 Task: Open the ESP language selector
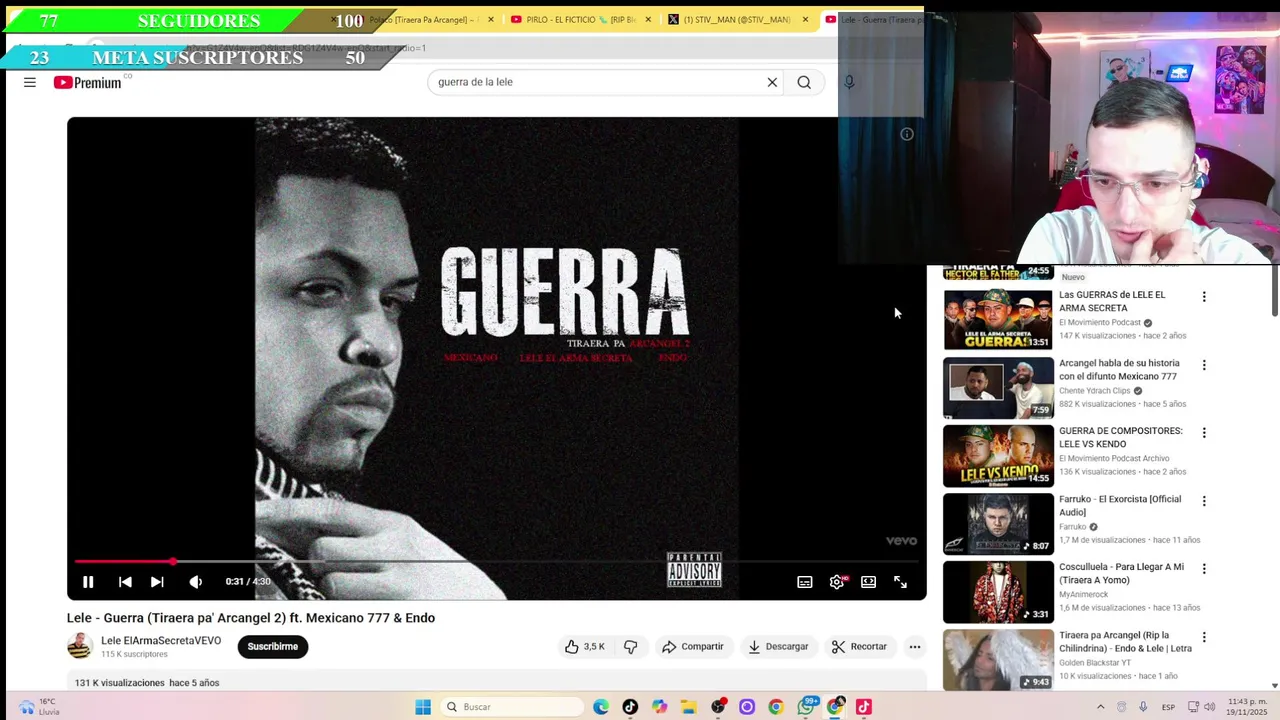1168,707
